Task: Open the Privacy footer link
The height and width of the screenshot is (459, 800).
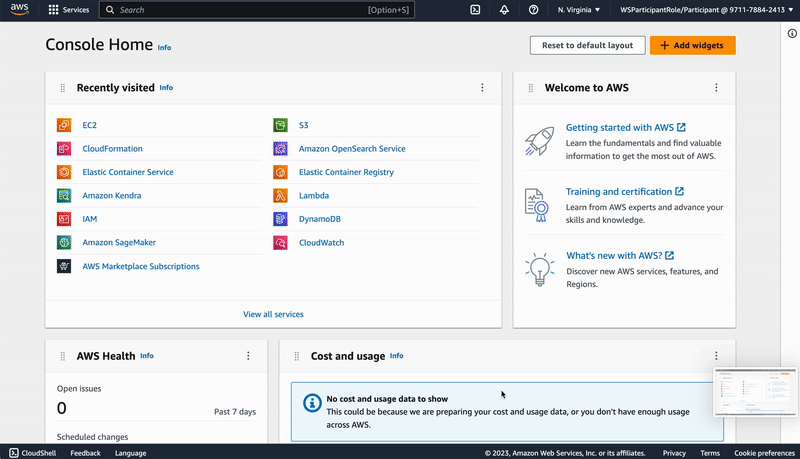Action: [674, 453]
